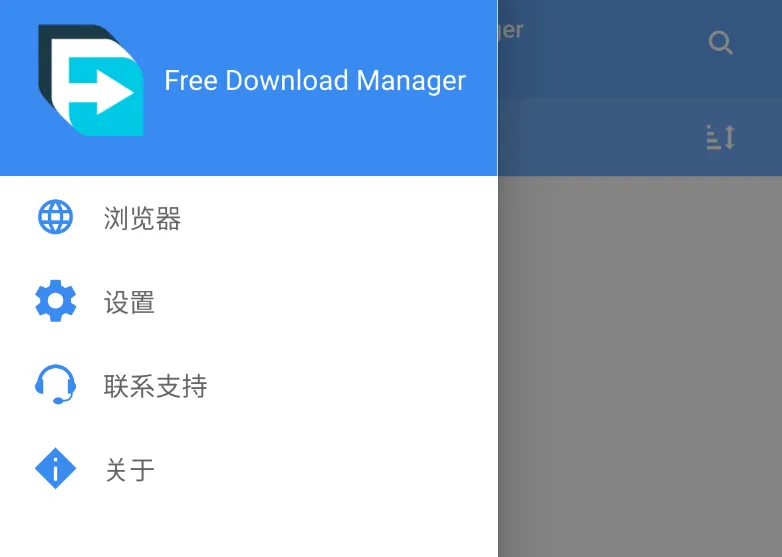Click the sort order icon
Image resolution: width=782 pixels, height=557 pixels.
[x=721, y=137]
